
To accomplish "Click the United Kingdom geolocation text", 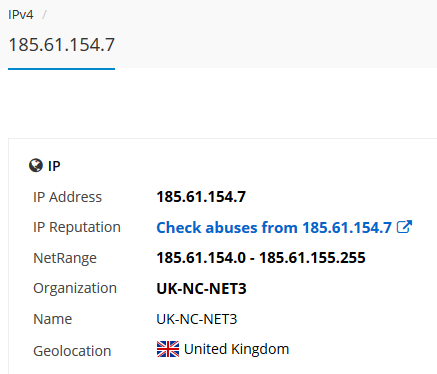I will click(236, 349).
